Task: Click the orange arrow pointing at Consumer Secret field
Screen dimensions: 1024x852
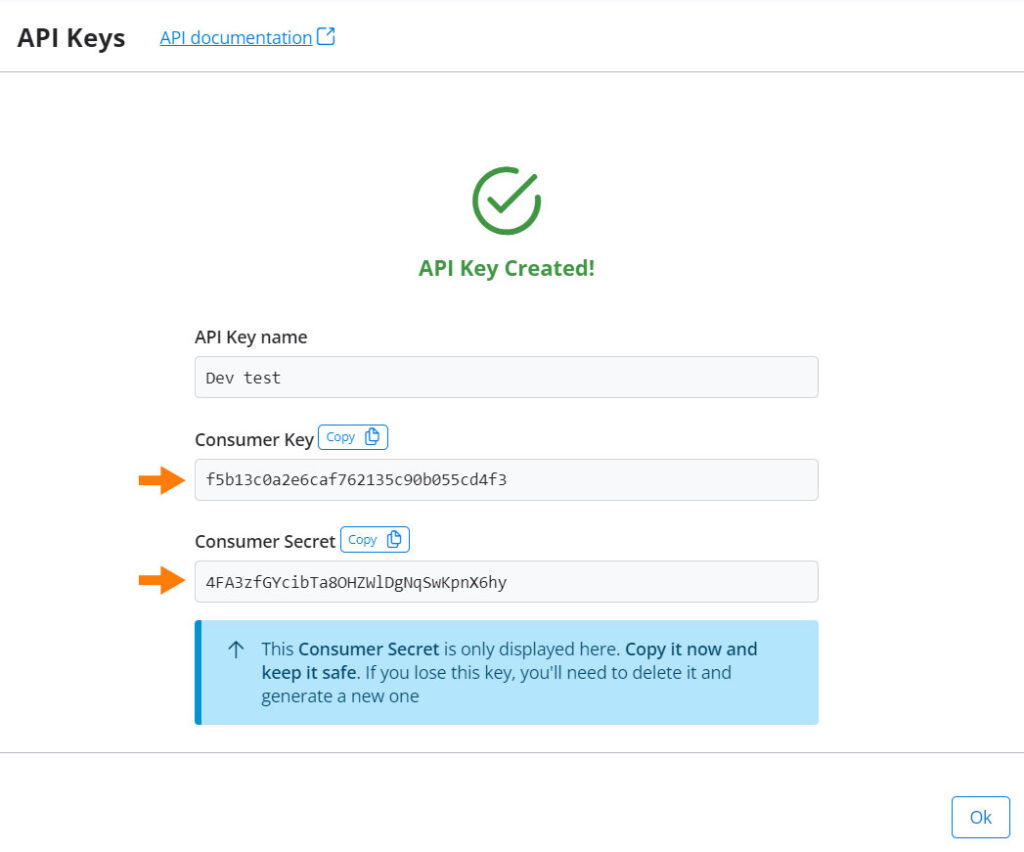Action: (x=166, y=581)
